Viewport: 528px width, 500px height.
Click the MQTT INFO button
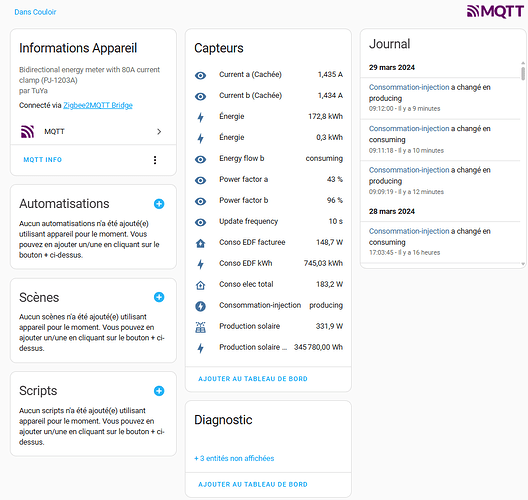click(43, 160)
